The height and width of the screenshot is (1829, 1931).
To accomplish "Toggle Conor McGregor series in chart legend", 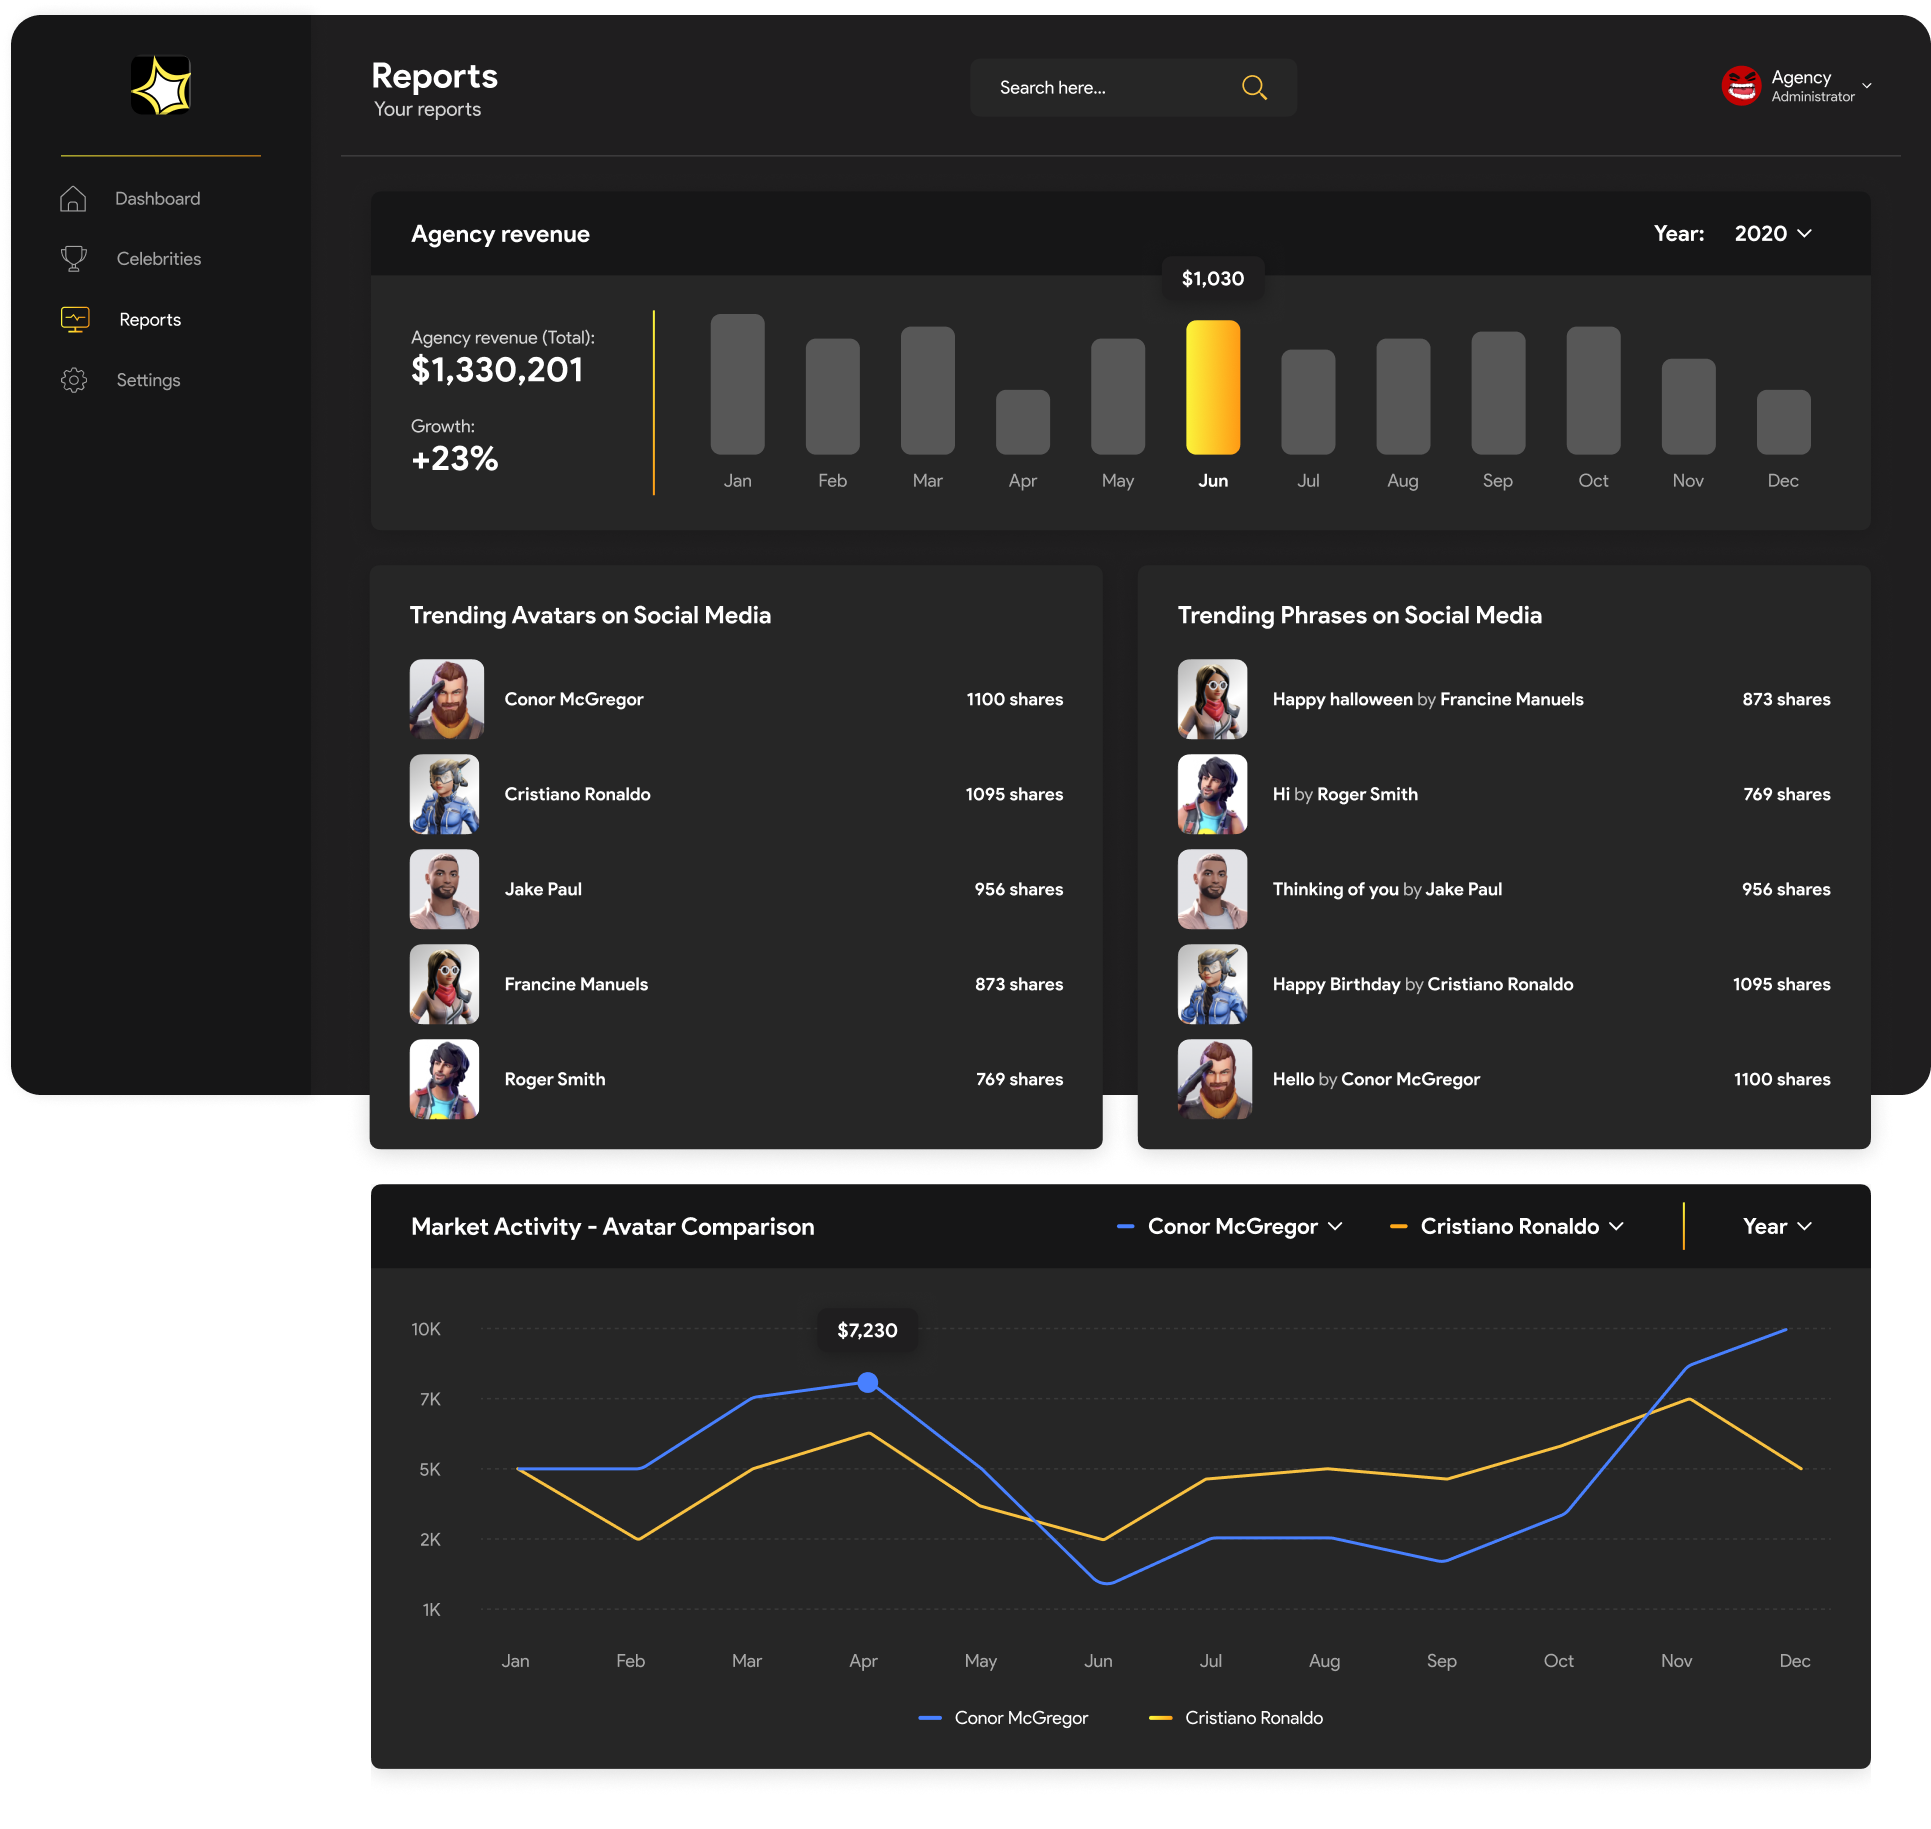I will click(1003, 1717).
